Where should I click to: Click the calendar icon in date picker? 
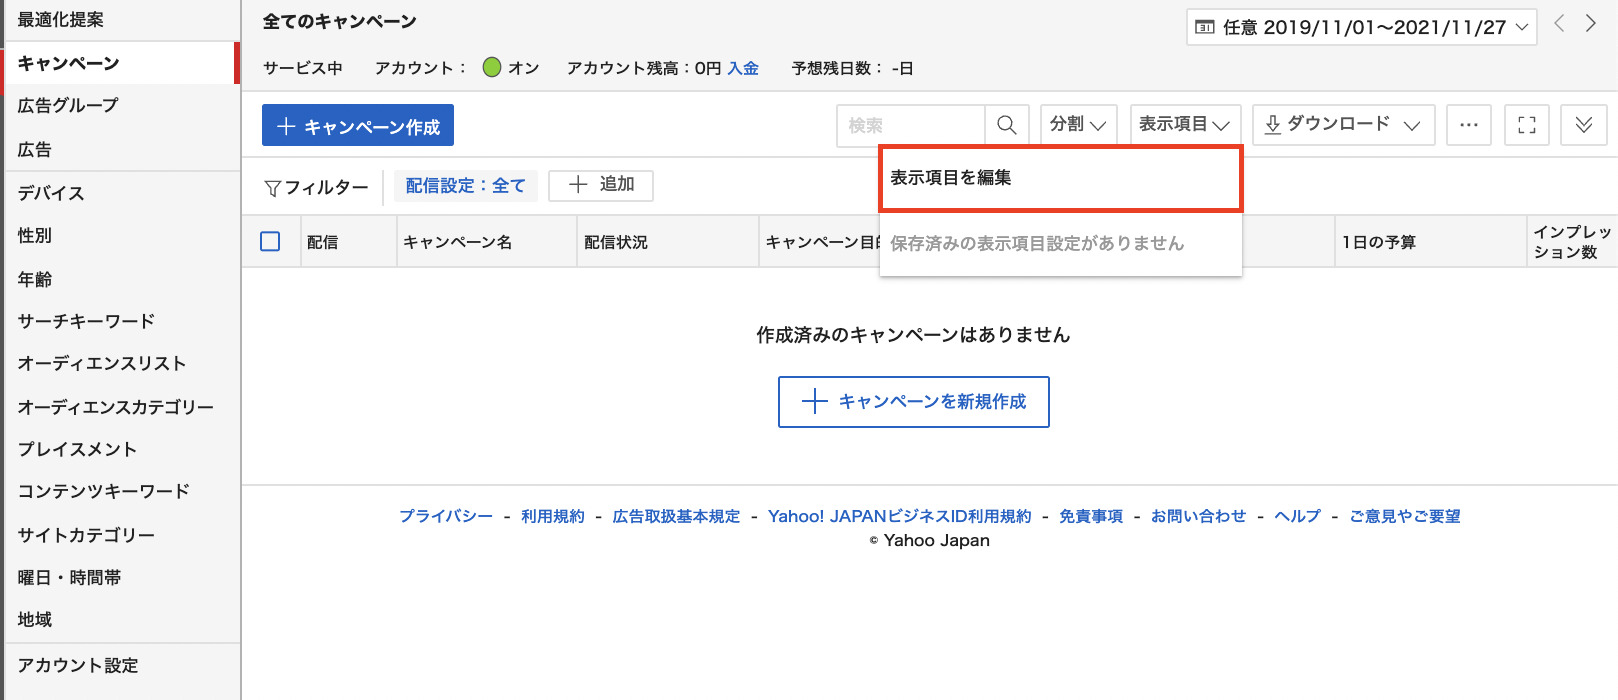tap(1205, 27)
